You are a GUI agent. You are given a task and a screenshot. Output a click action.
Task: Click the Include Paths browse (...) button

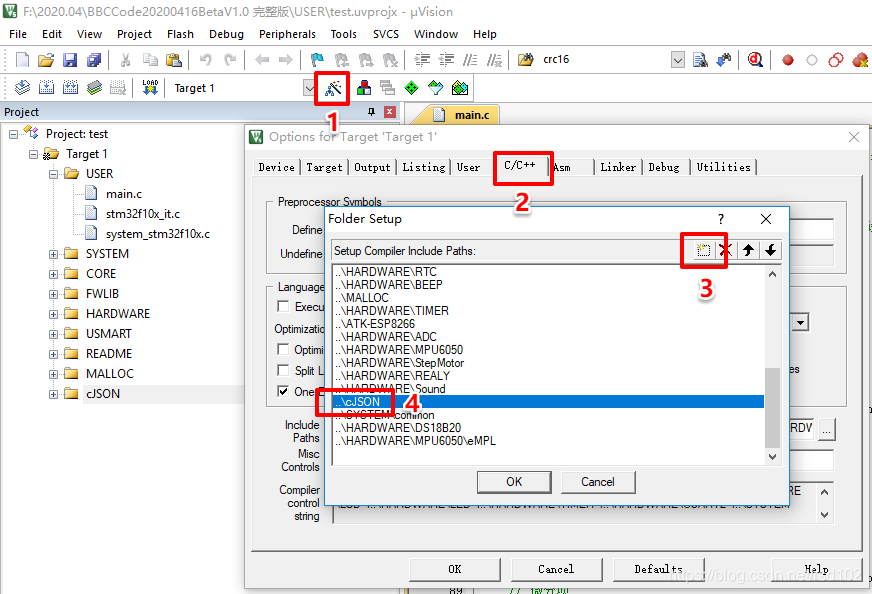(826, 429)
